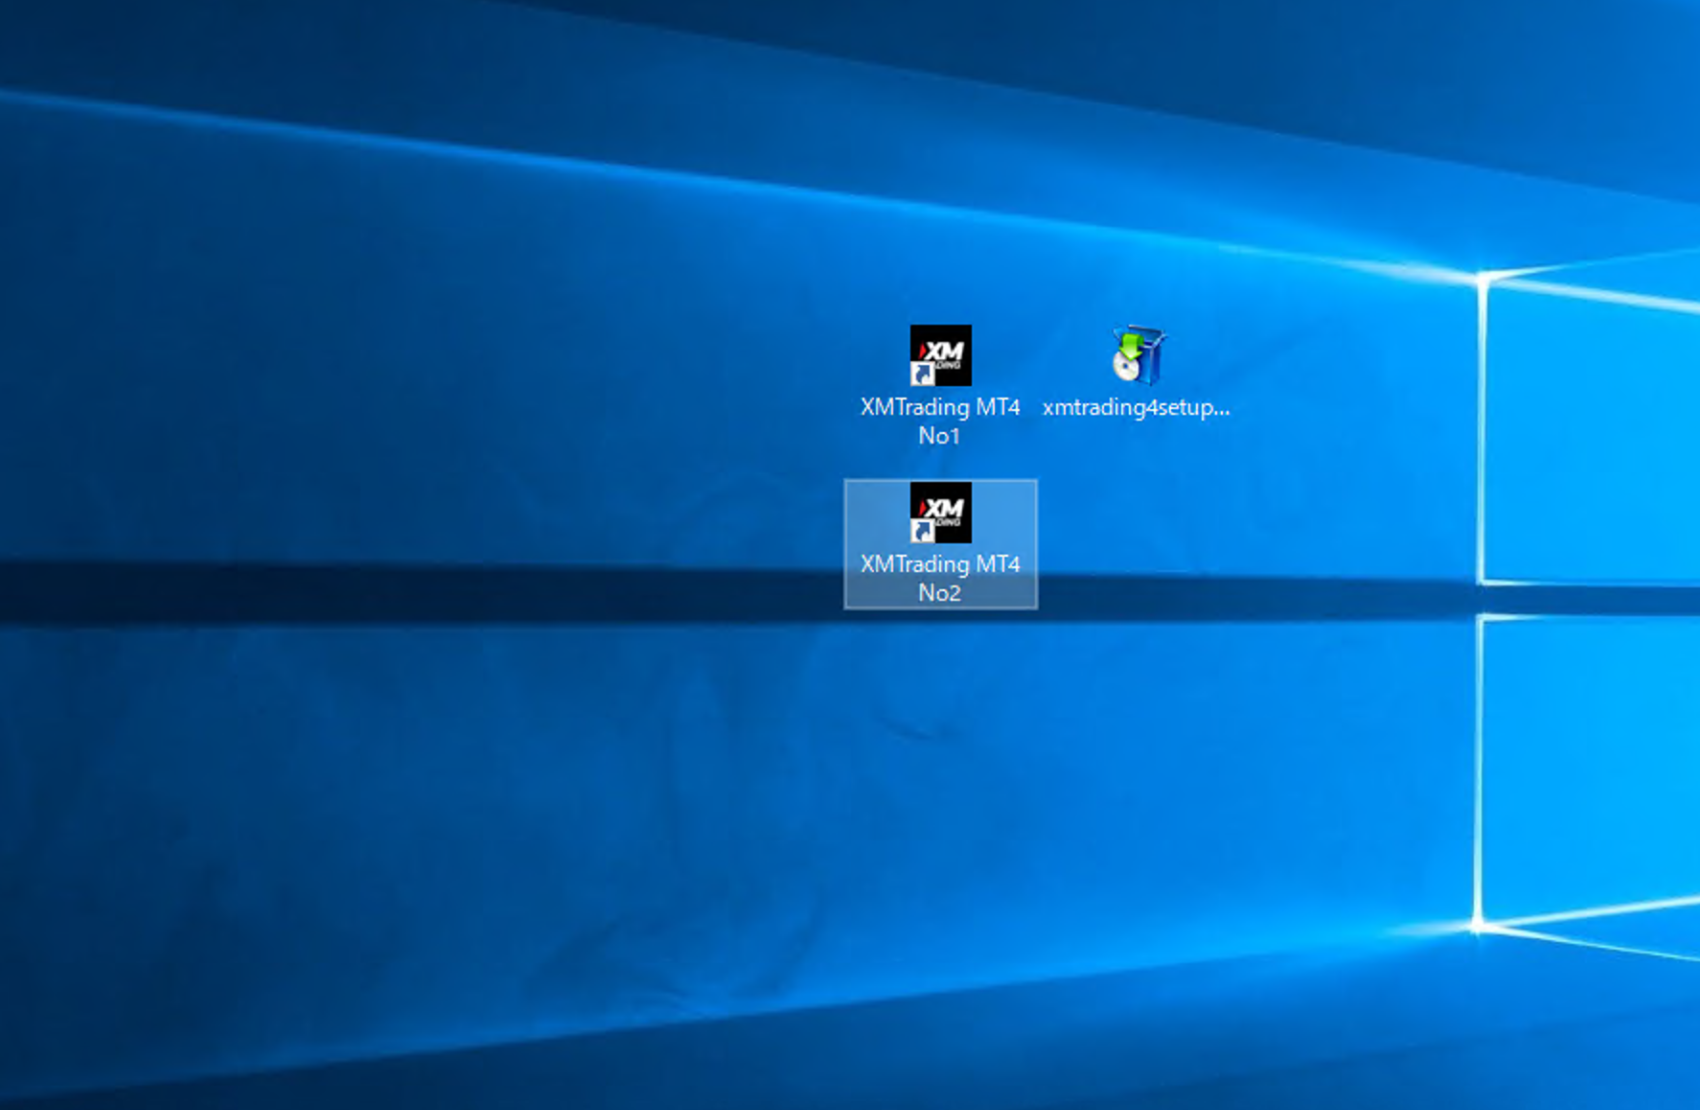
Task: Click XM logo on the No1 shortcut
Action: pos(943,350)
